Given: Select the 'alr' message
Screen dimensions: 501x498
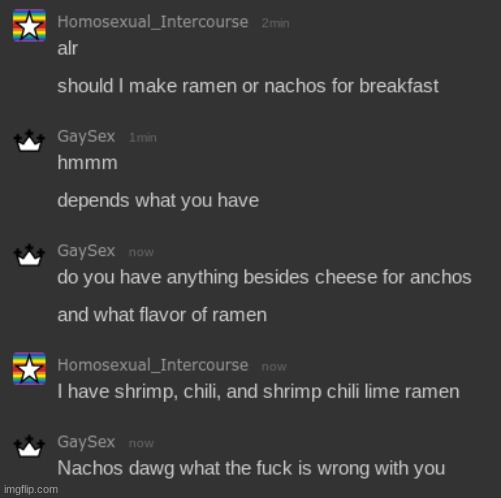Looking at the screenshot, I should click(68, 49).
